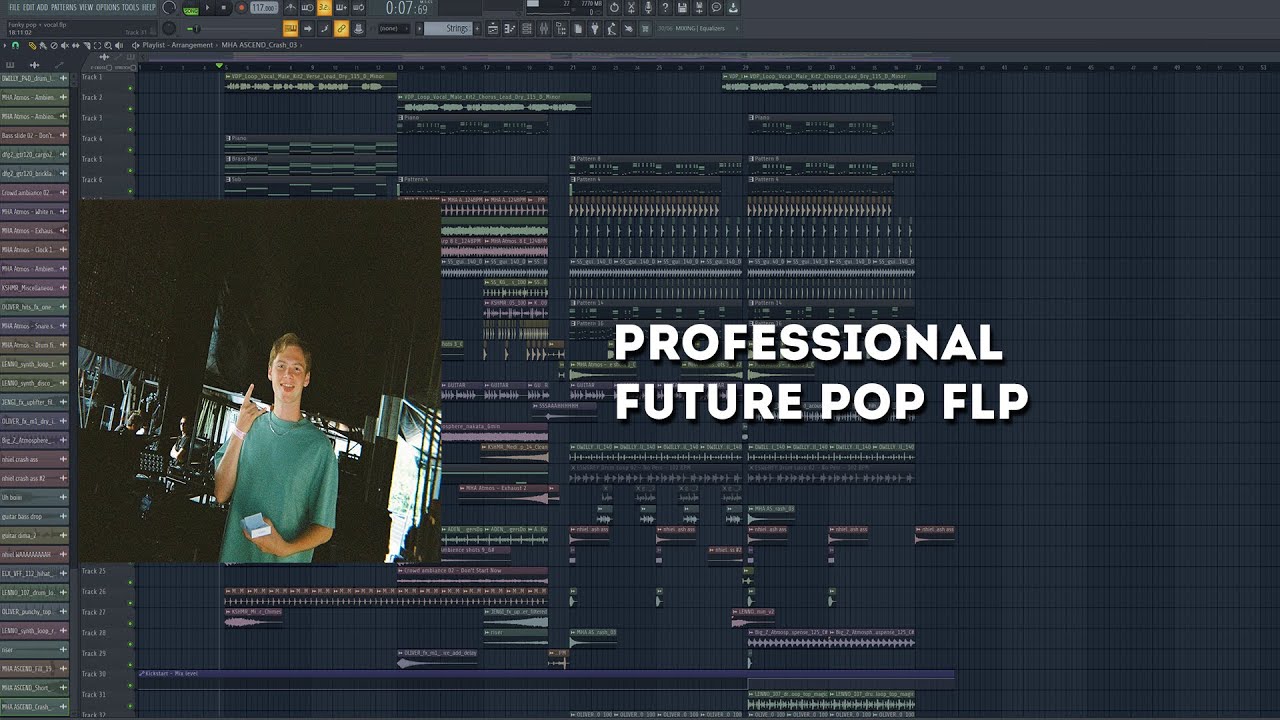Screen dimensions: 1280x720
Task: Open the Playlist window icon
Action: [493, 28]
